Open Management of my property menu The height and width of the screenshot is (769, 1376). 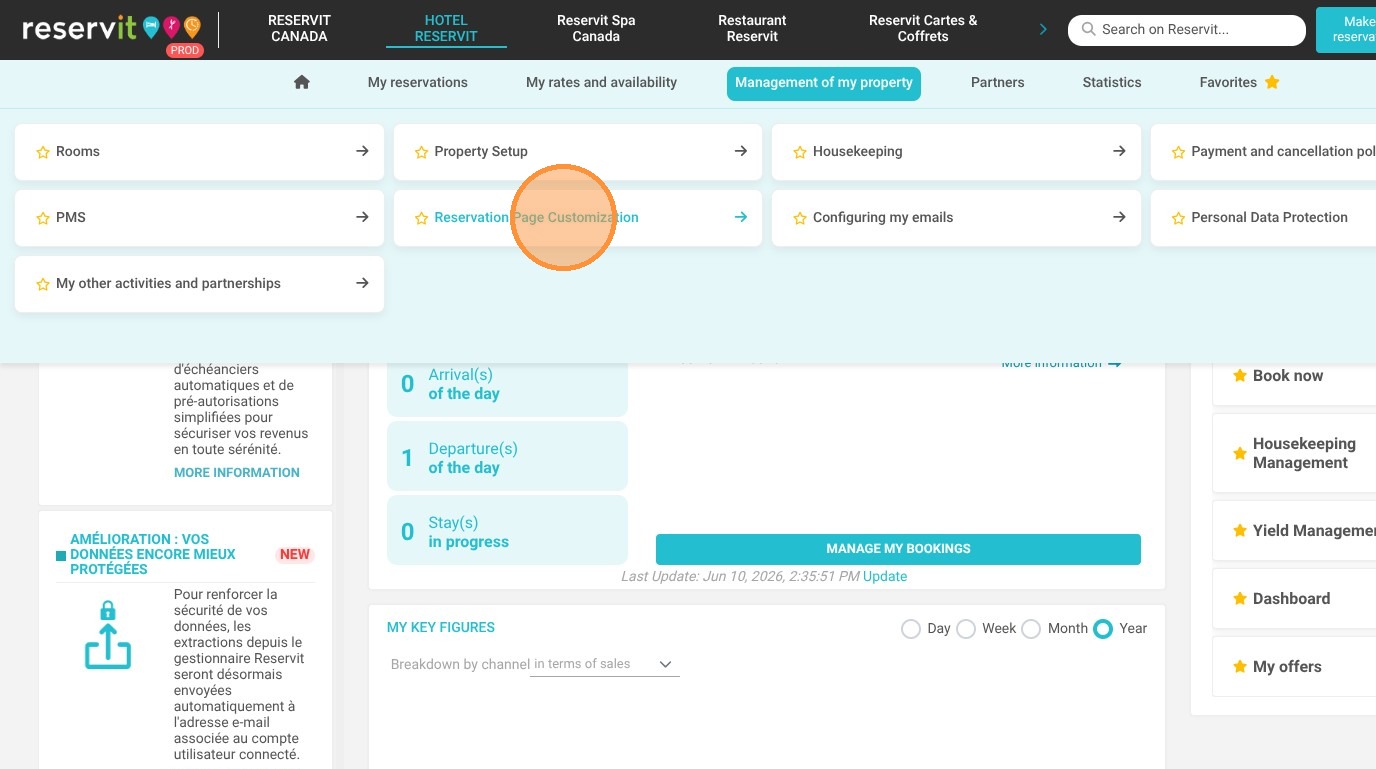point(824,83)
